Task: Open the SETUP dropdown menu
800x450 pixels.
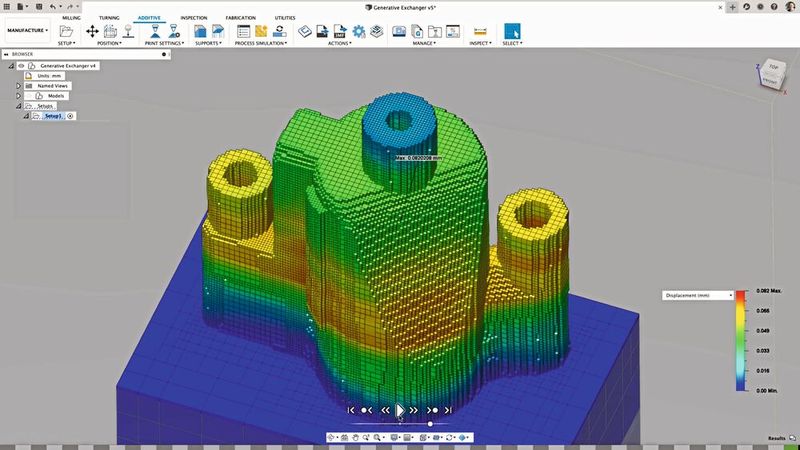Action: tap(66, 43)
